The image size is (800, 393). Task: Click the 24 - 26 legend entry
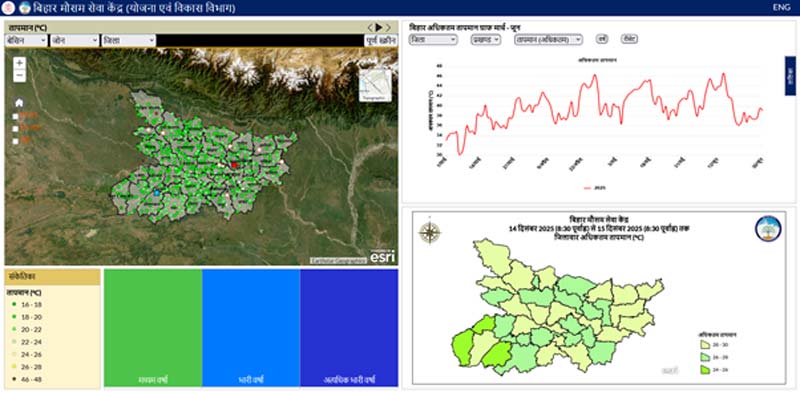(27, 354)
